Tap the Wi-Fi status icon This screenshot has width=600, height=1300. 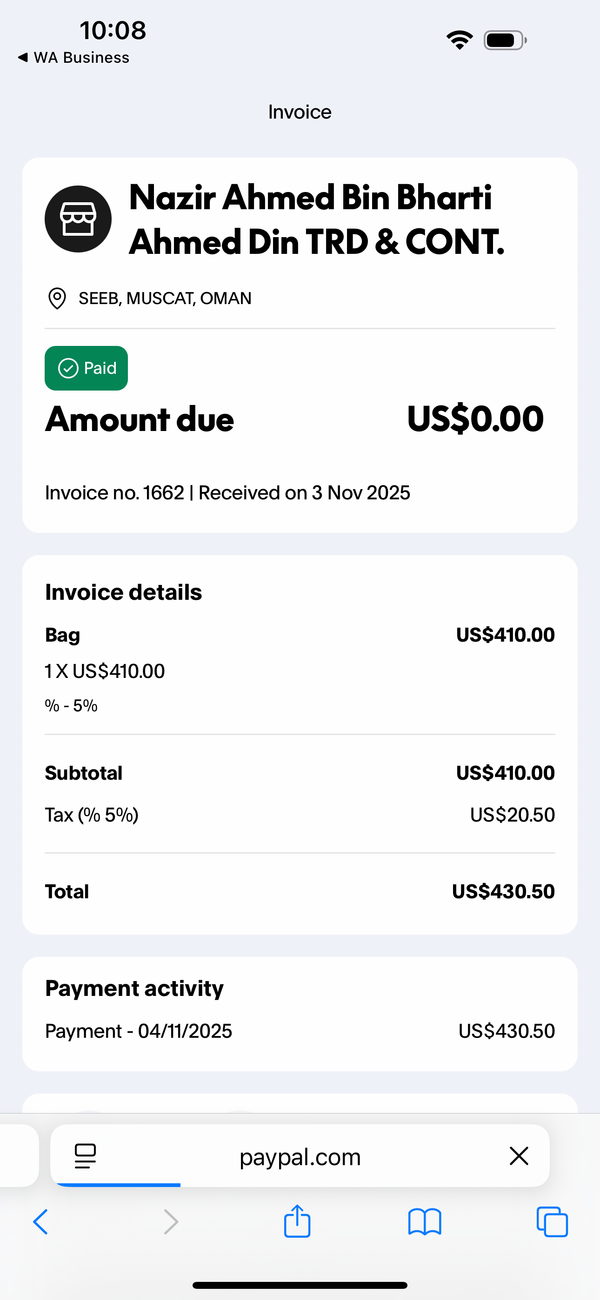click(x=459, y=40)
